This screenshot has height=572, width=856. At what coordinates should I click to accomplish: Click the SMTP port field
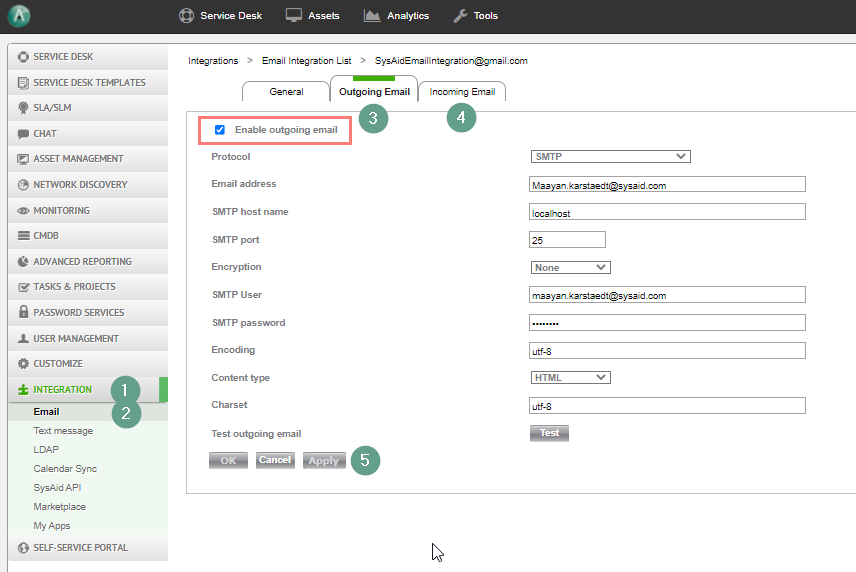[567, 240]
